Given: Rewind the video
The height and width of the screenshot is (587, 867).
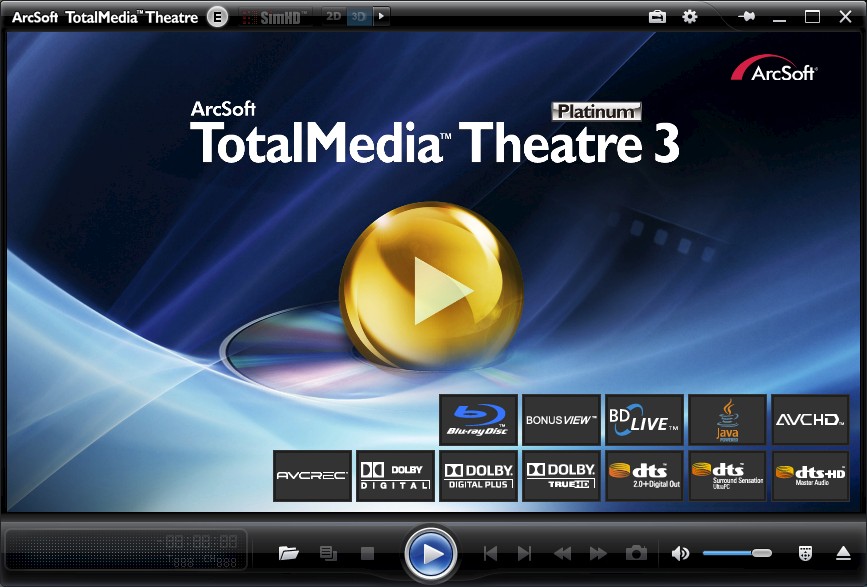Looking at the screenshot, I should click(563, 553).
